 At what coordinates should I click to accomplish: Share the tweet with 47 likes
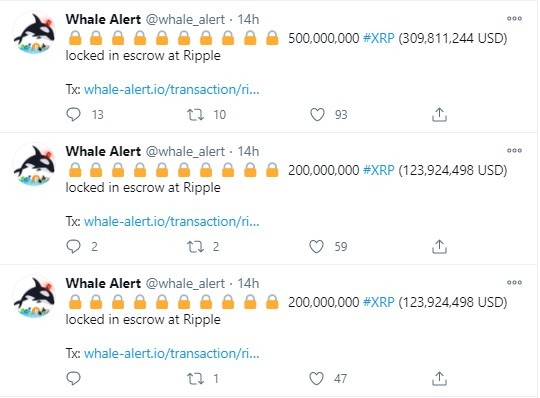click(x=439, y=379)
